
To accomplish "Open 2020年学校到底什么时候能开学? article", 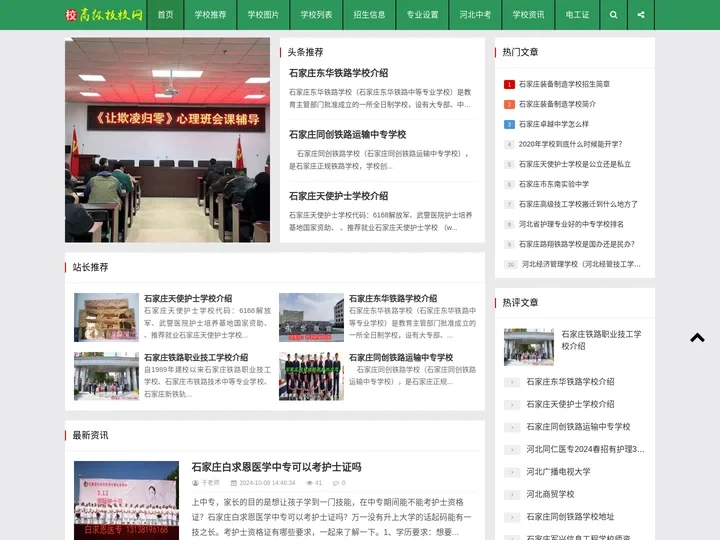I will click(571, 144).
